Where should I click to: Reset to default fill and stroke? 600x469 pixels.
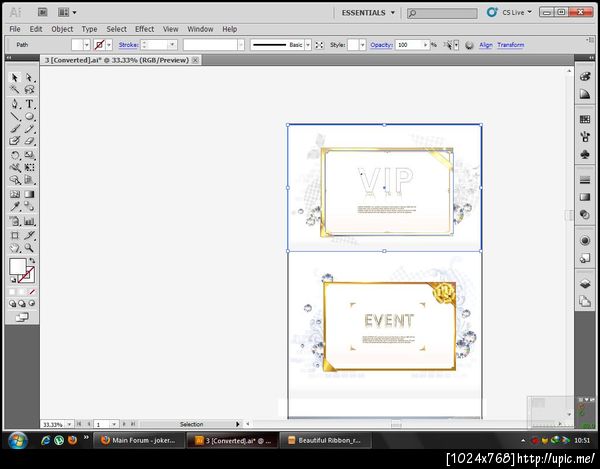(x=13, y=280)
